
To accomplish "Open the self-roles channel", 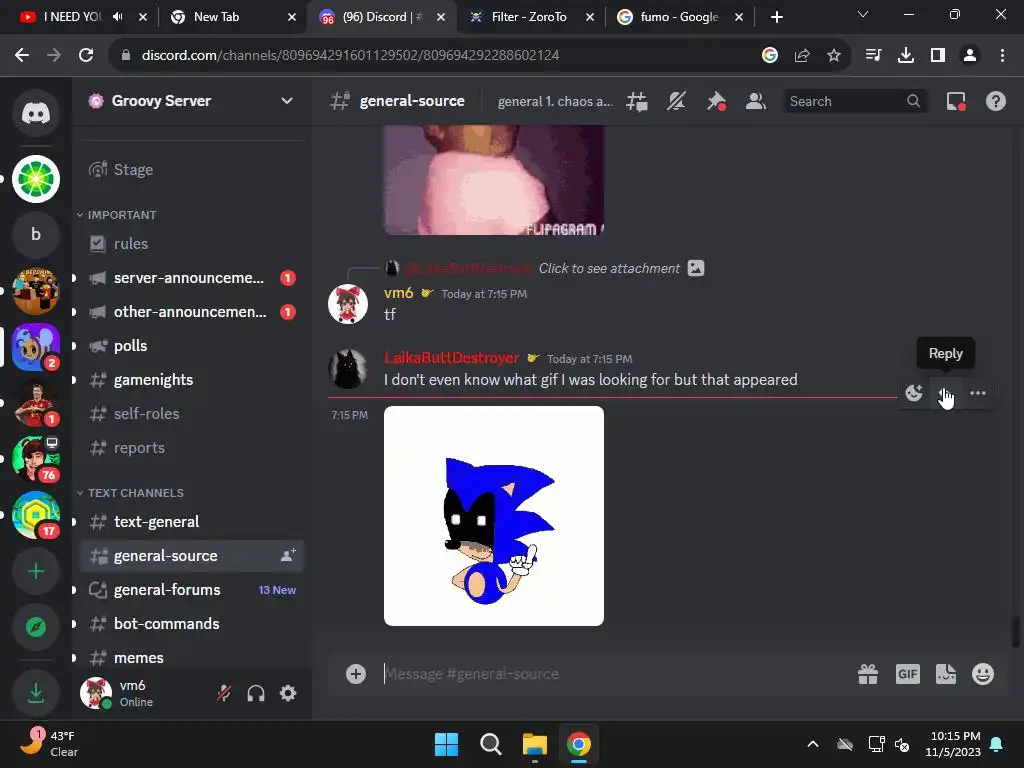I will (x=191, y=413).
